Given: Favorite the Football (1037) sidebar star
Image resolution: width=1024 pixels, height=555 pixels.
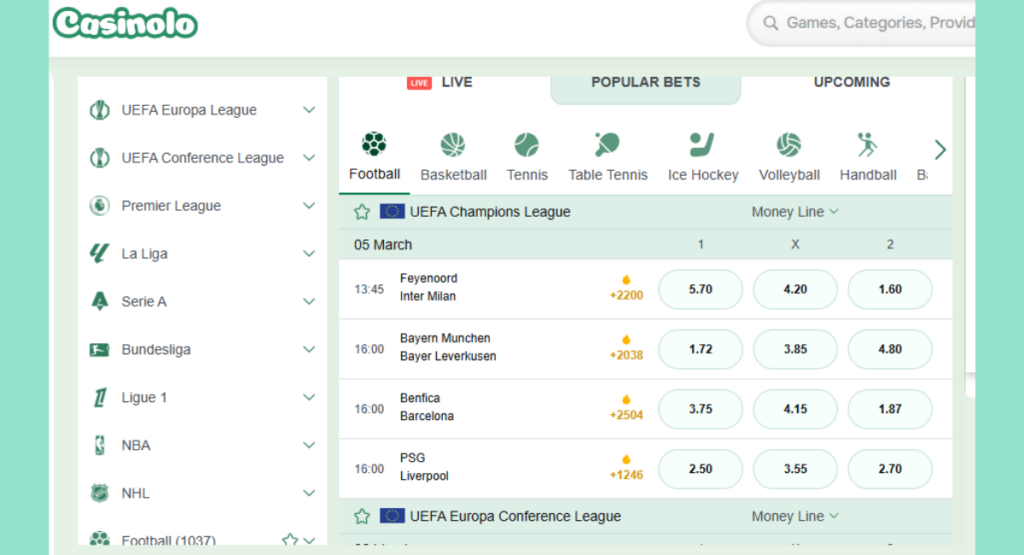Looking at the screenshot, I should (290, 539).
